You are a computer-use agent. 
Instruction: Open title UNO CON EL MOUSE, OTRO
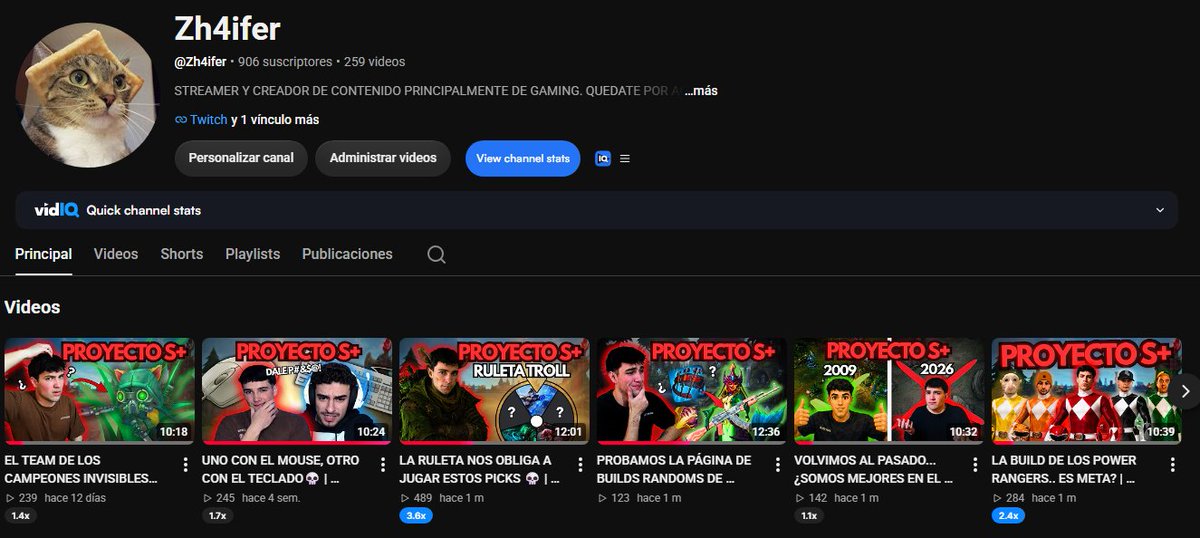(x=281, y=469)
